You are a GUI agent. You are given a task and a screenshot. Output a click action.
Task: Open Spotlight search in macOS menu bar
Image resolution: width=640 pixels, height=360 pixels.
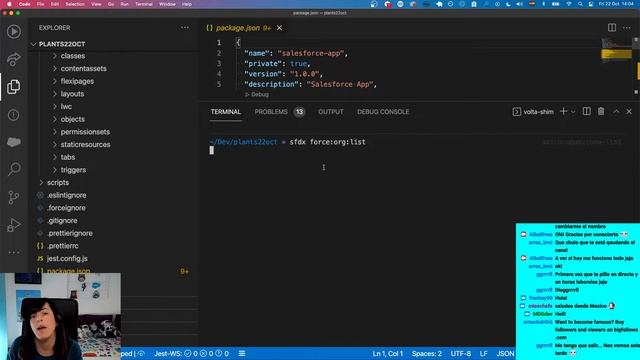click(x=580, y=4)
